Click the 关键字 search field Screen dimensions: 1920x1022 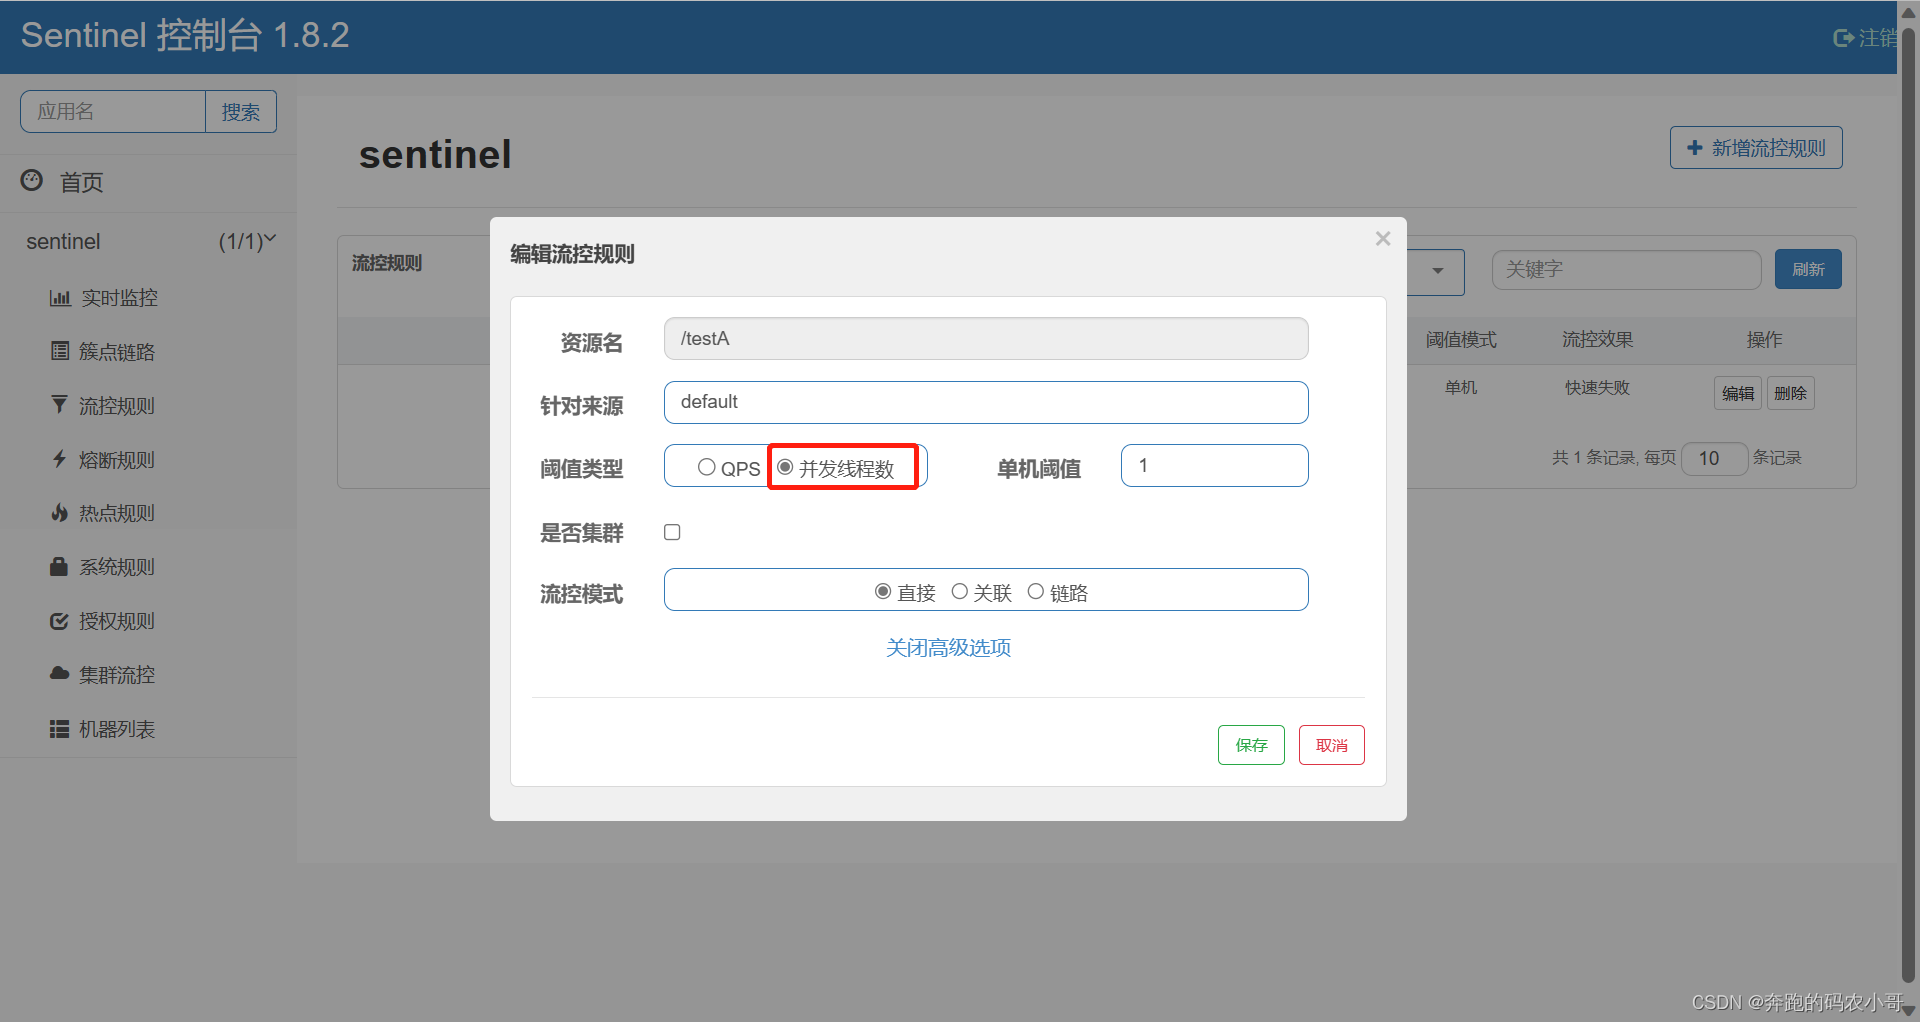click(1626, 270)
